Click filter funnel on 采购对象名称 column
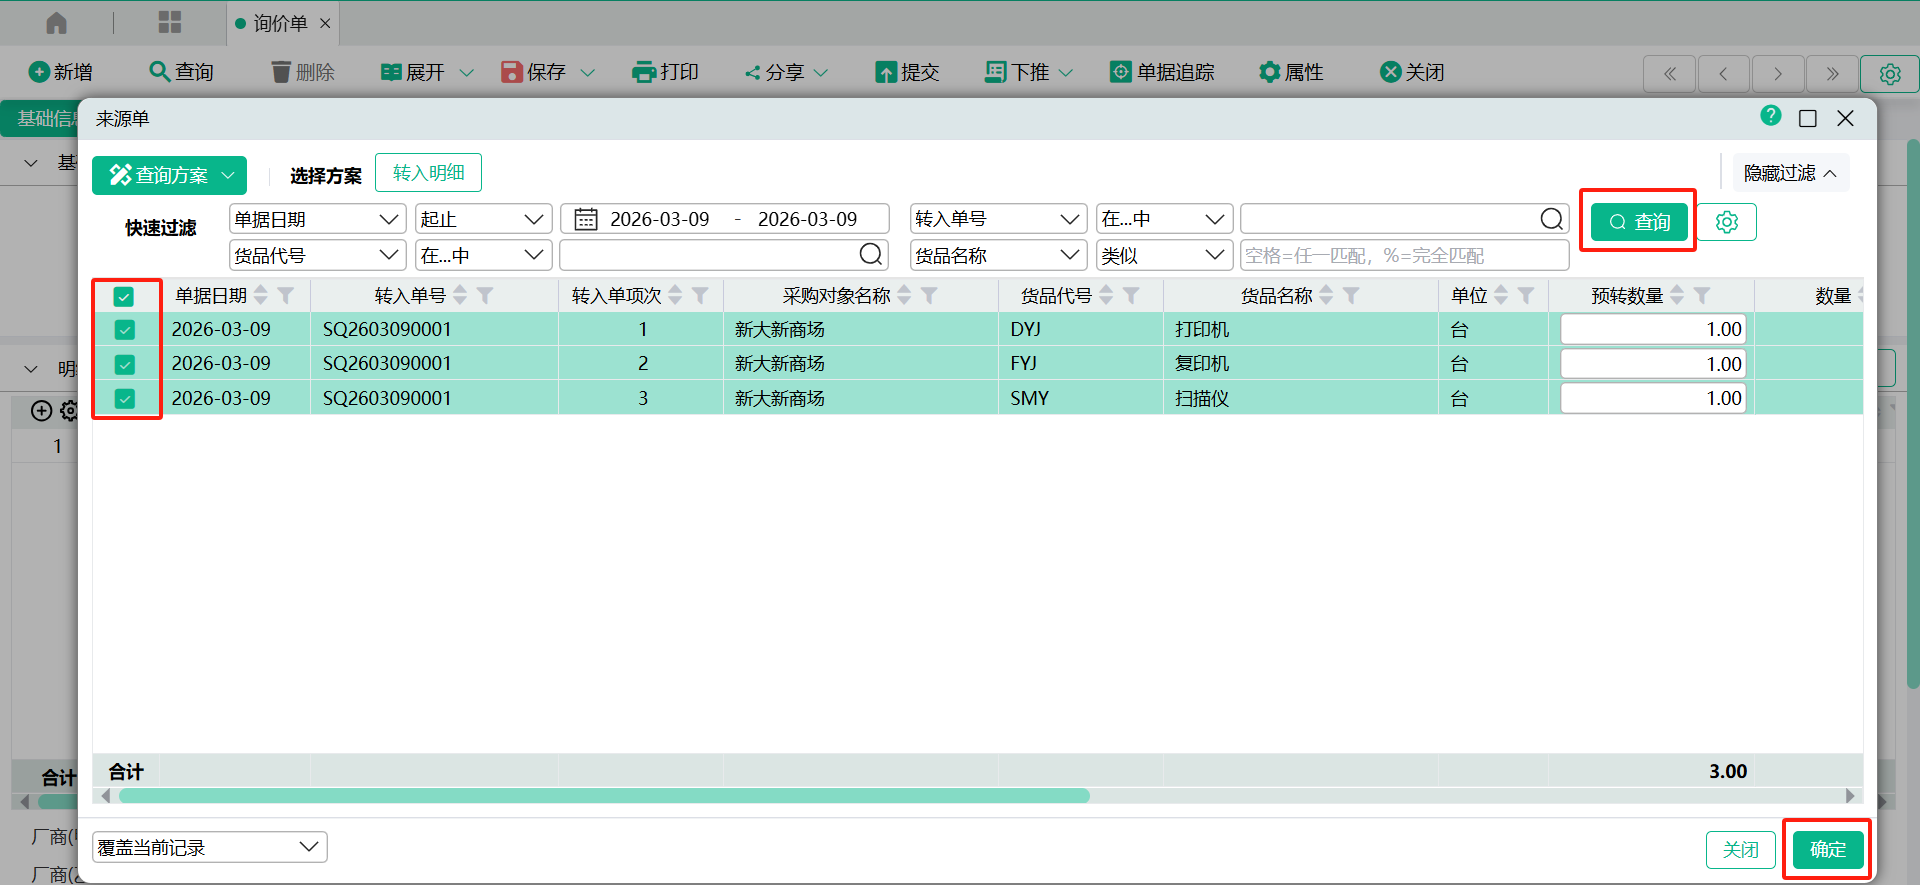The width and height of the screenshot is (1920, 885). 929,296
